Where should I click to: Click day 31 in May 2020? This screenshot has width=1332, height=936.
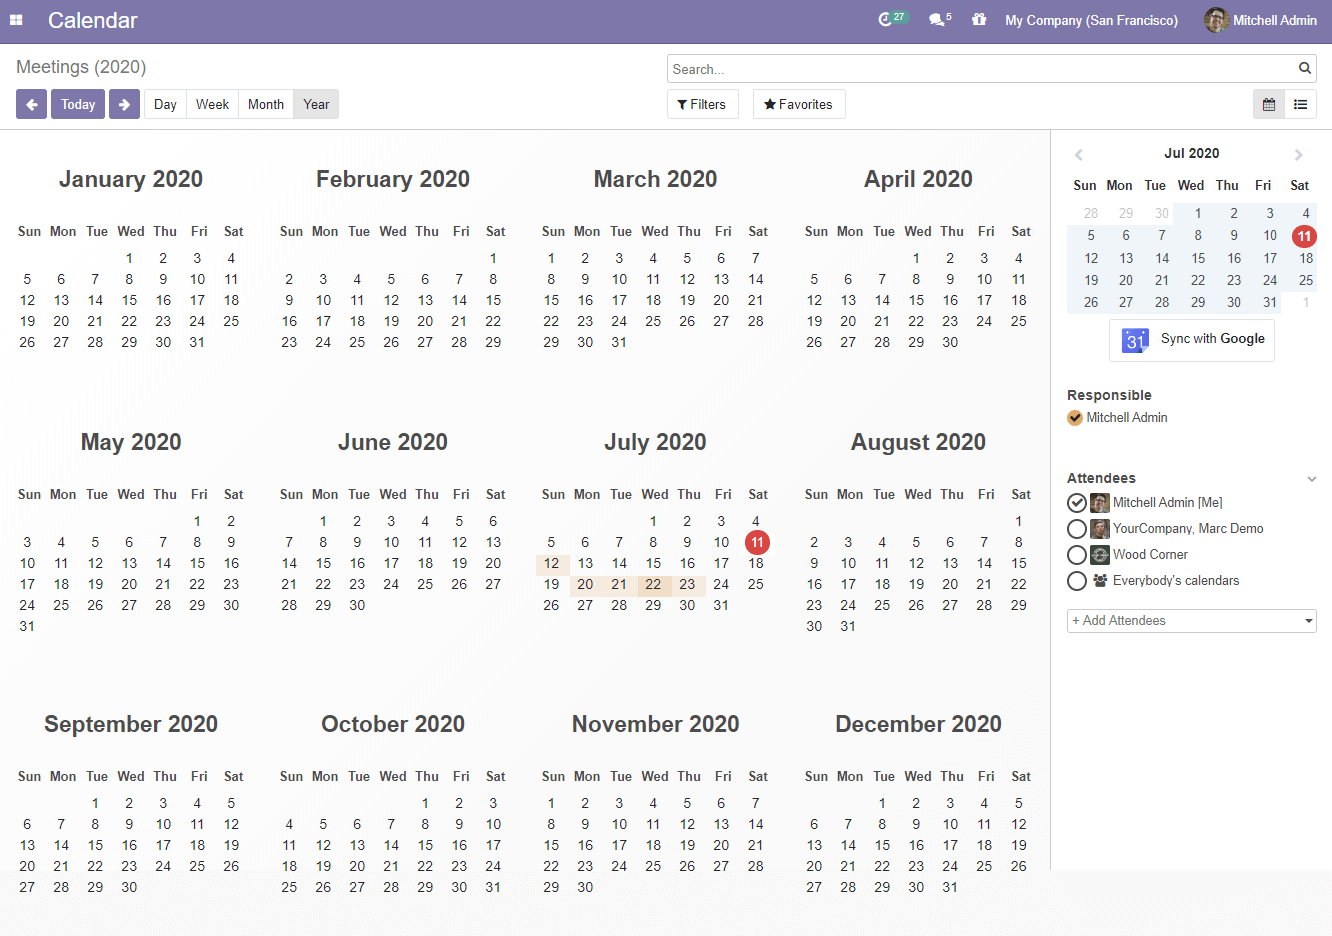[x=27, y=626]
